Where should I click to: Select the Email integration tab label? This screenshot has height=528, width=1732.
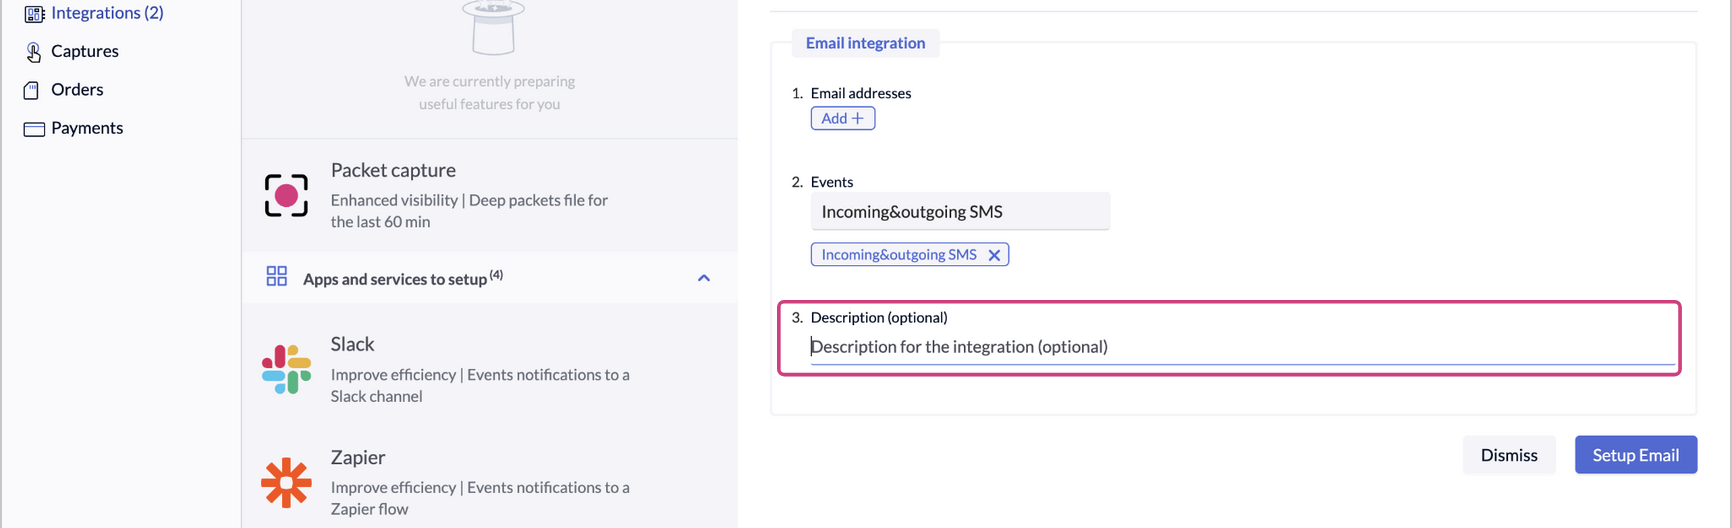[x=865, y=43]
